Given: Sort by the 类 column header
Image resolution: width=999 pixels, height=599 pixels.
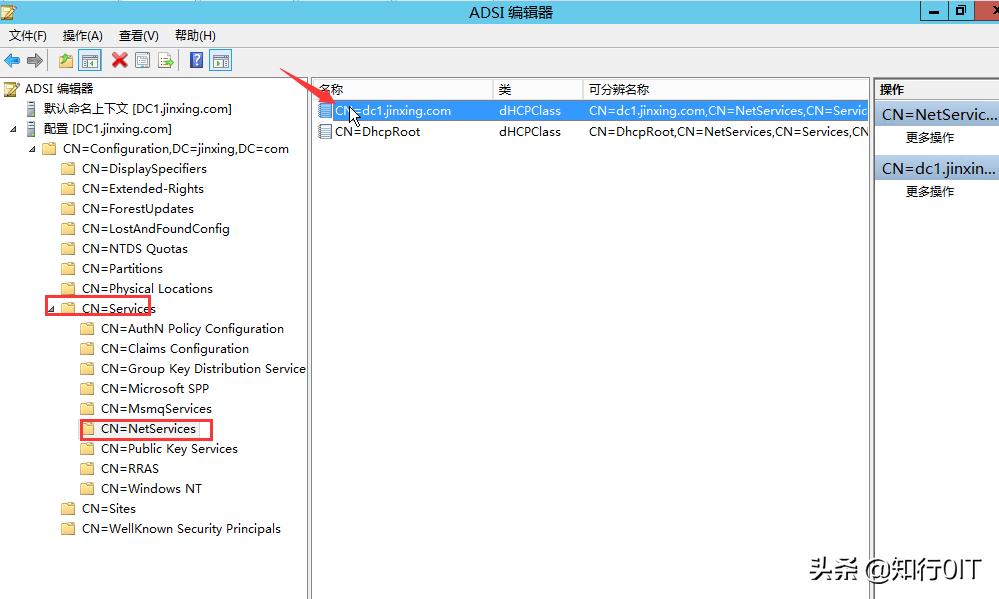Looking at the screenshot, I should (538, 89).
